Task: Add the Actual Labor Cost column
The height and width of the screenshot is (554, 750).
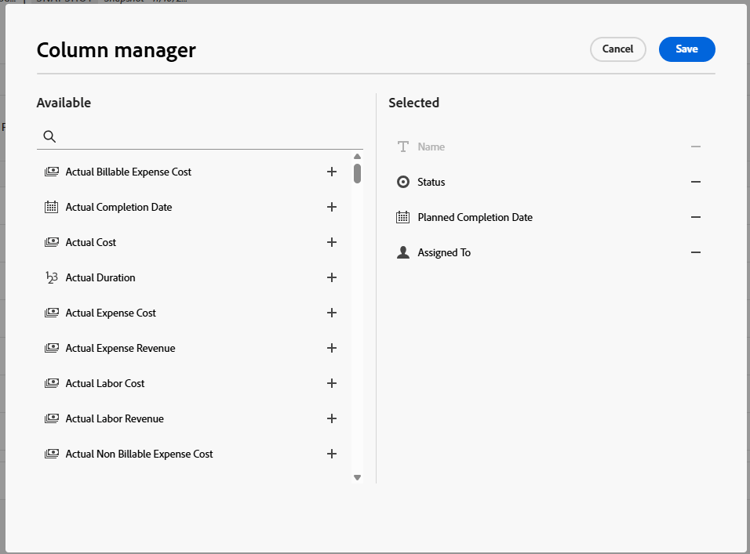Action: point(332,383)
